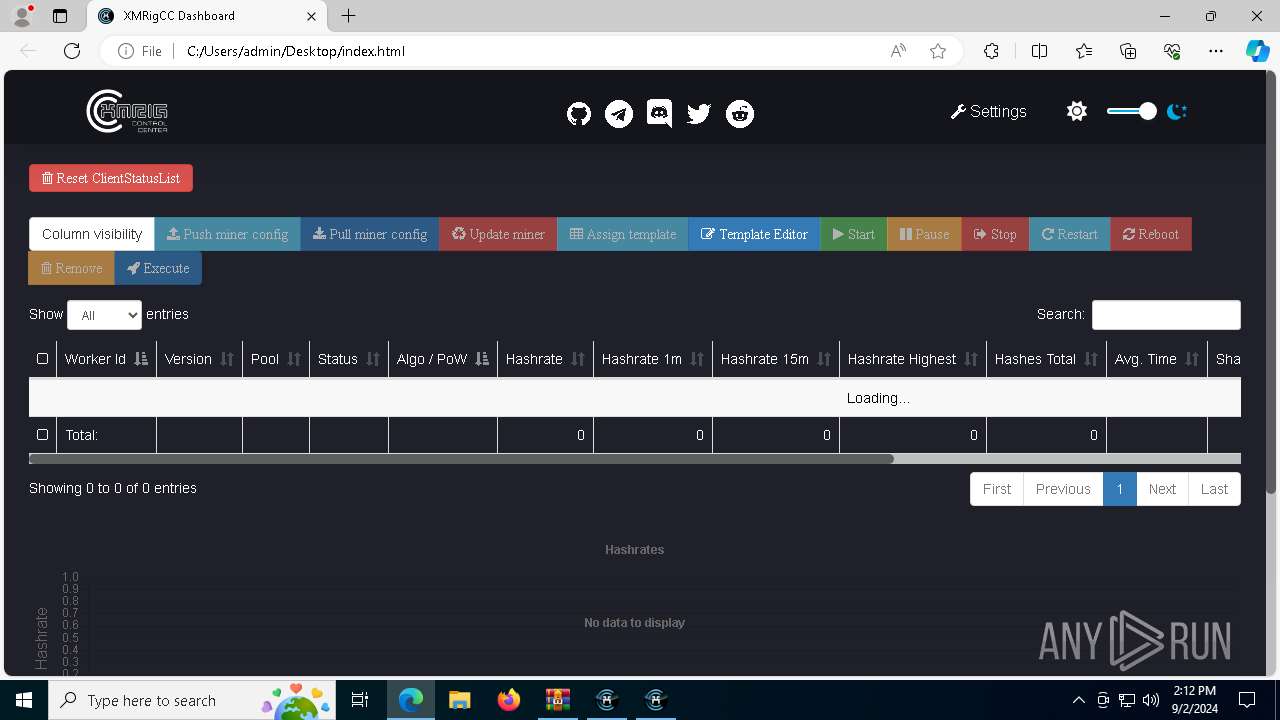Add page to favorites star icon
Screen dimensions: 1280x720
coord(938,51)
